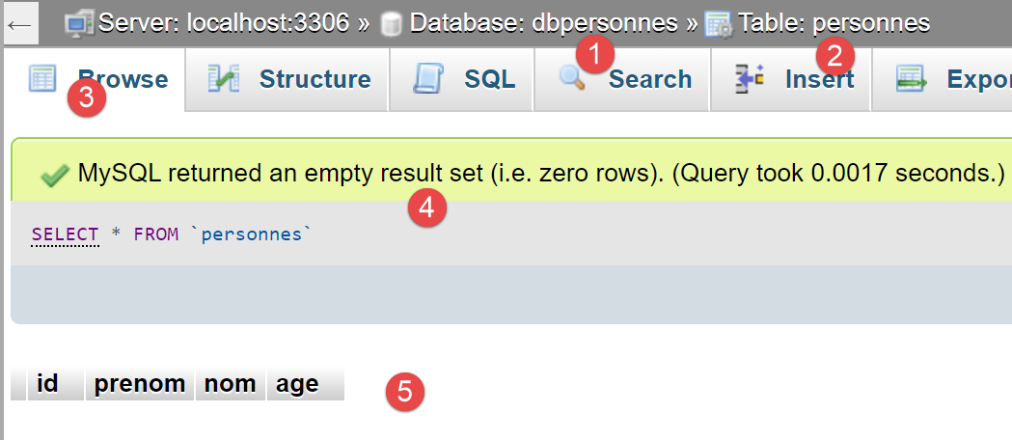1012x440 pixels.
Task: Click the Structure tab's icon
Action: pos(223,79)
